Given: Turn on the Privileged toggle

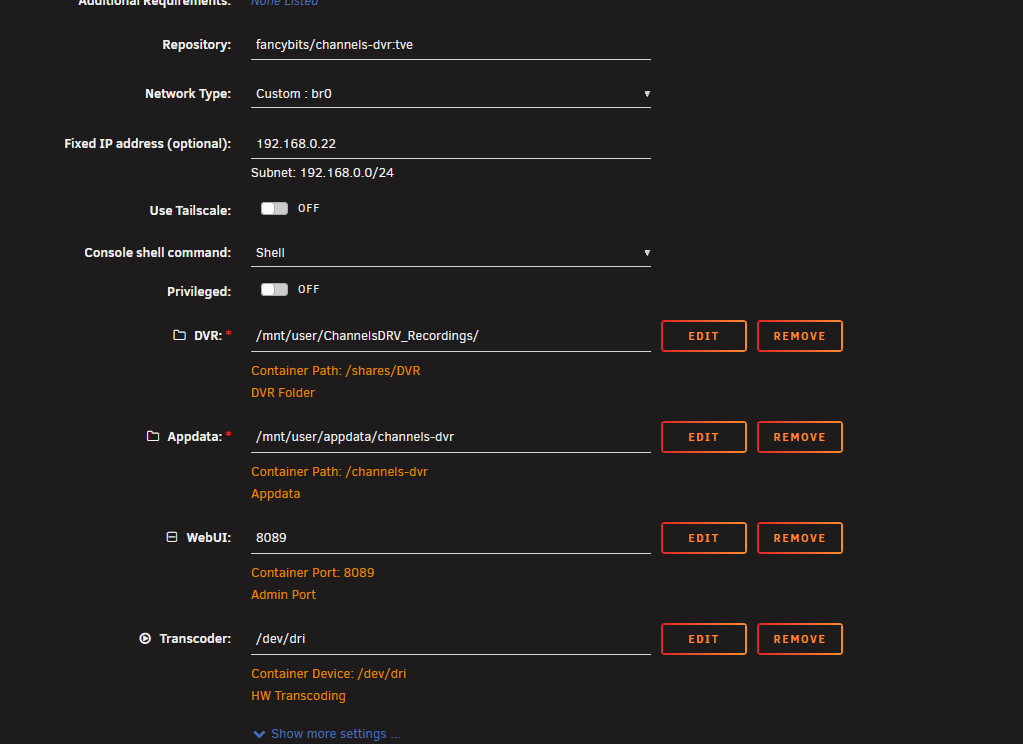Looking at the screenshot, I should pos(274,290).
